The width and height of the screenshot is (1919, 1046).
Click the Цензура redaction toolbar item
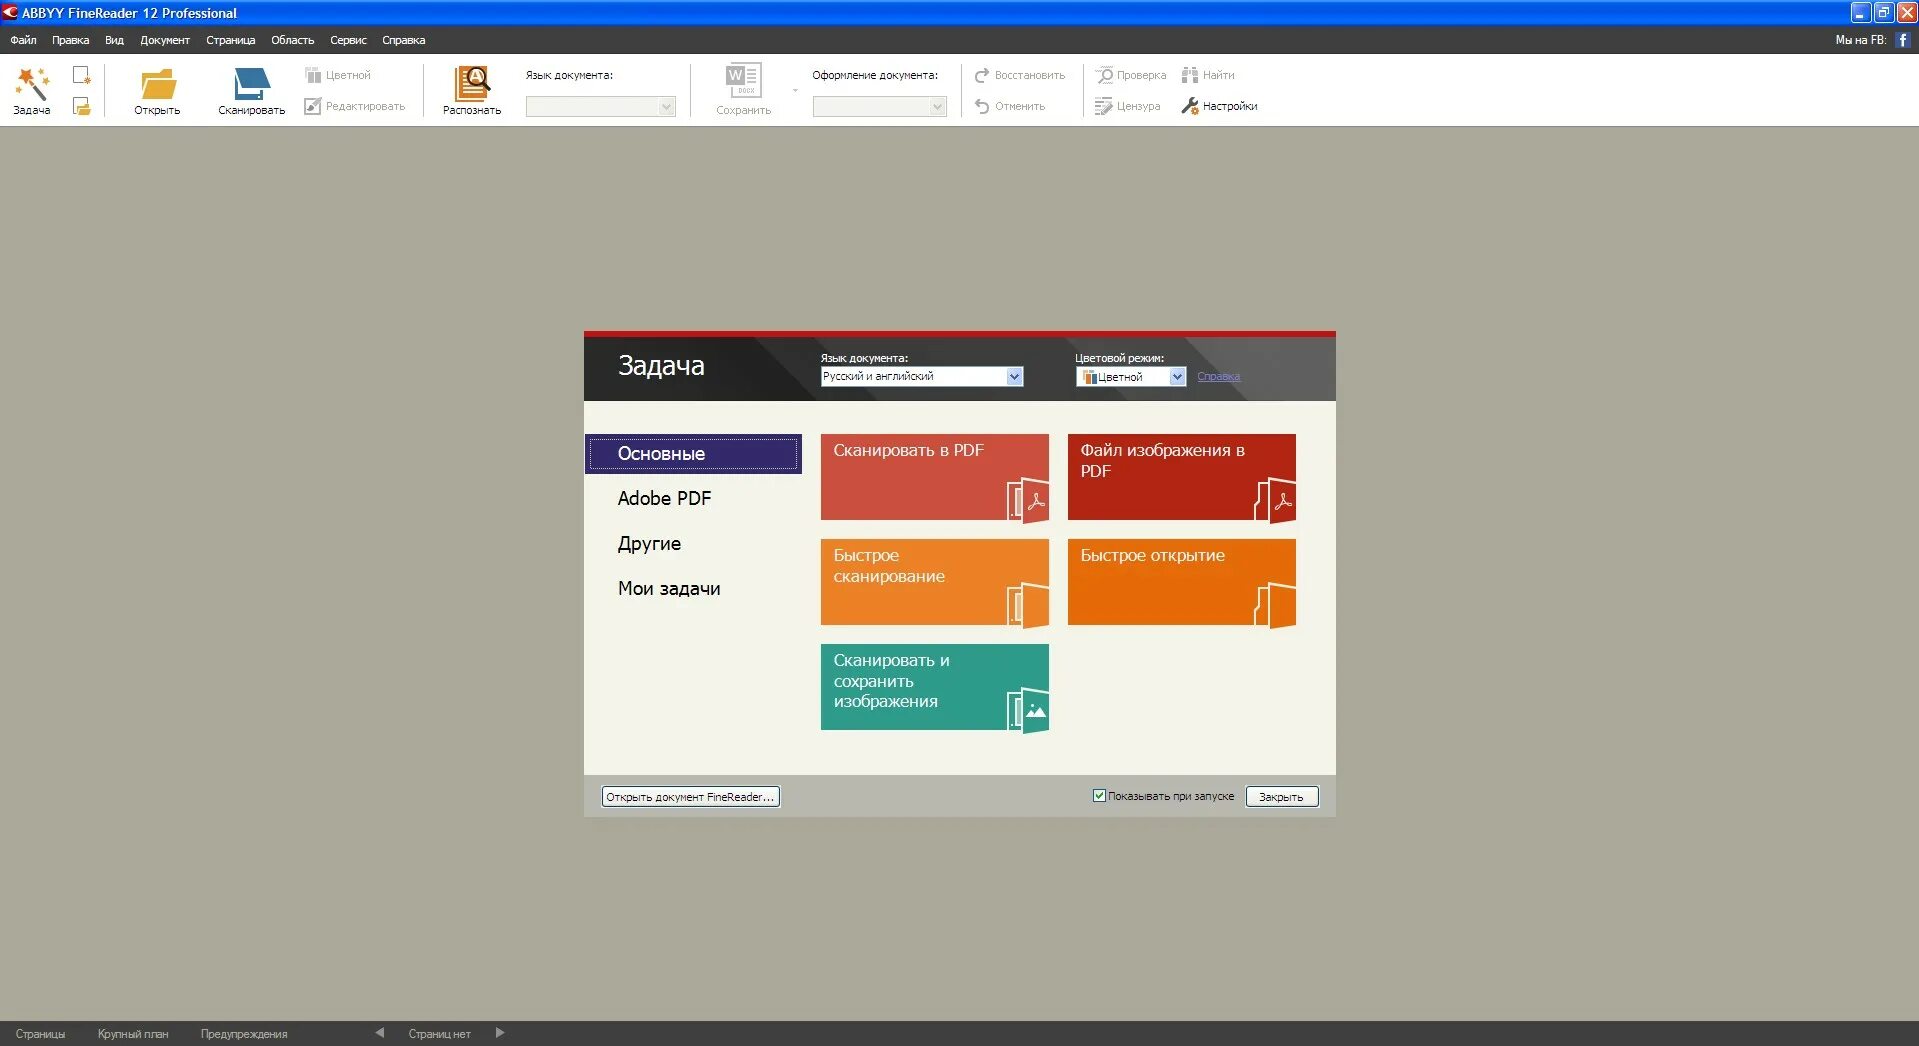coord(1128,106)
